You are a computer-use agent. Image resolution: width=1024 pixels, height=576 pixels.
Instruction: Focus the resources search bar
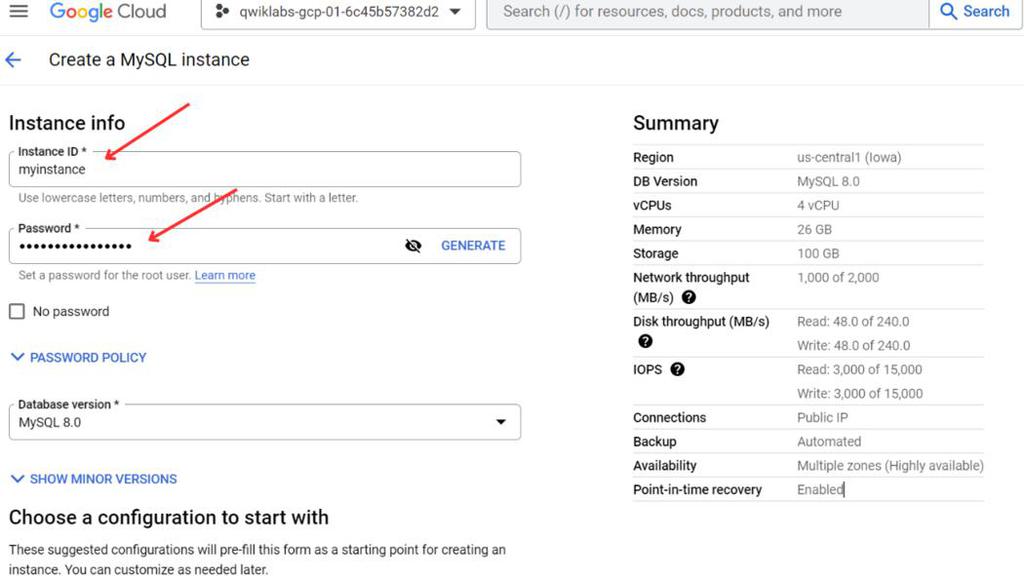click(x=706, y=12)
